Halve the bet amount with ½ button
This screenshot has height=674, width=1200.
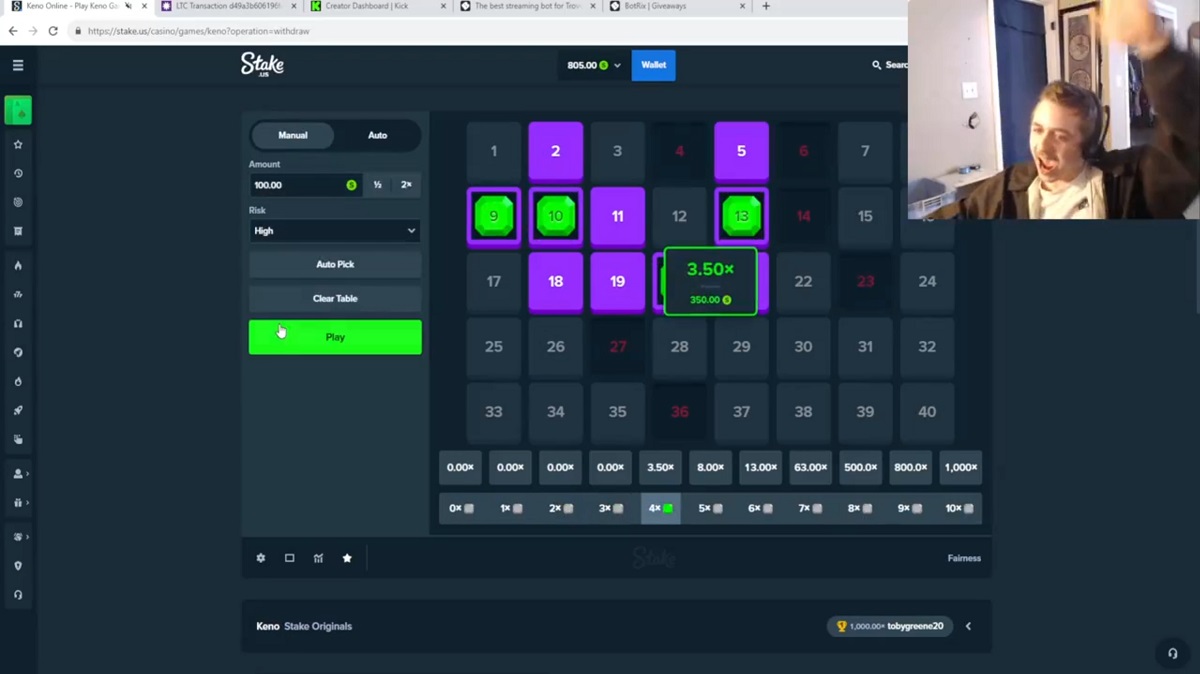pos(377,185)
